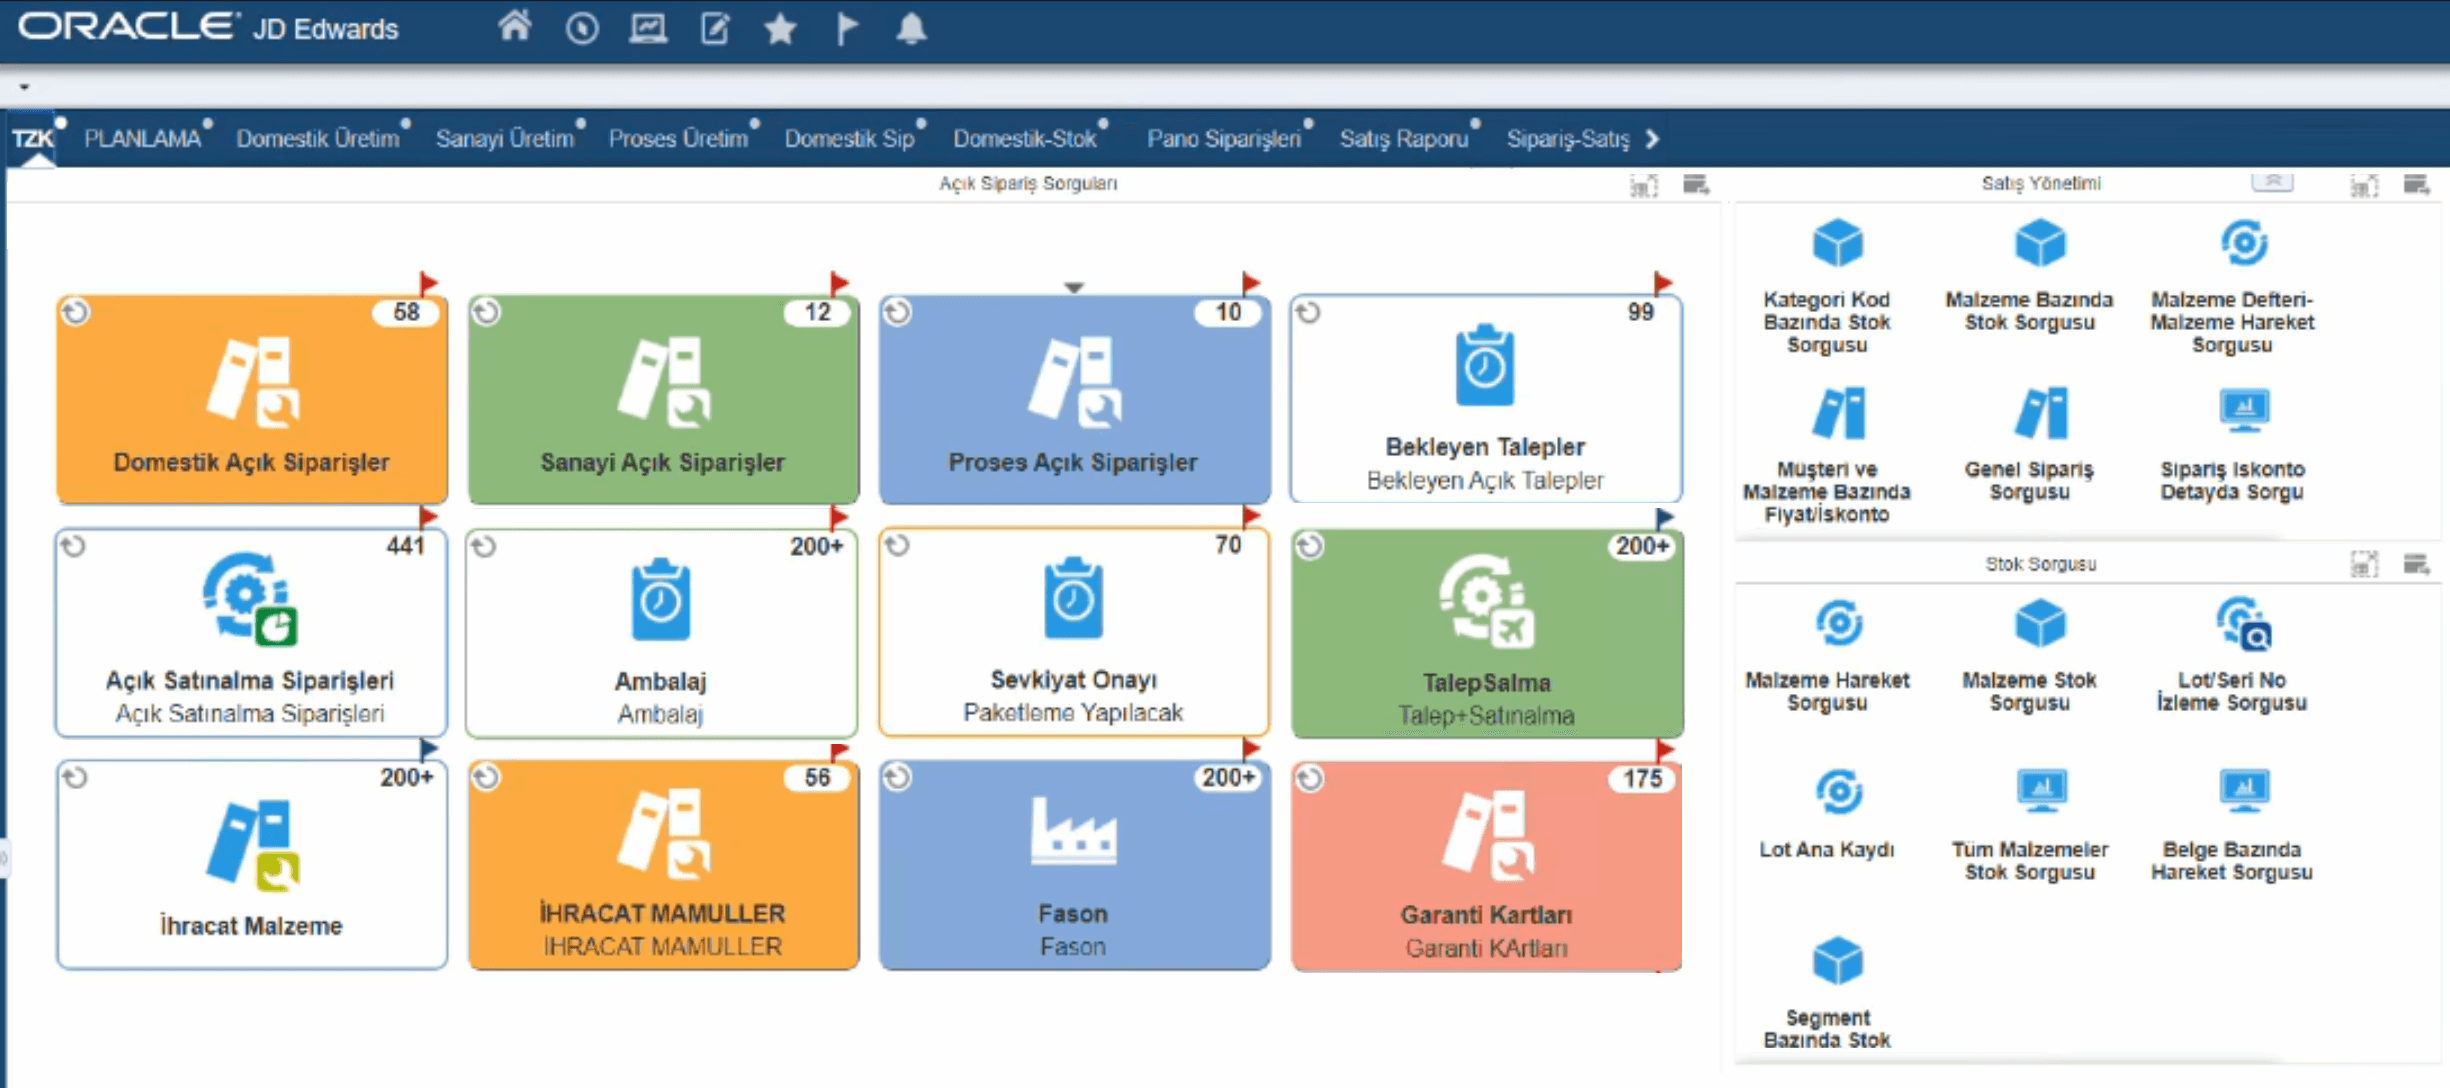Open the Watchlists flag icon in header
Viewport: 2450px width, 1088px height.
click(846, 28)
